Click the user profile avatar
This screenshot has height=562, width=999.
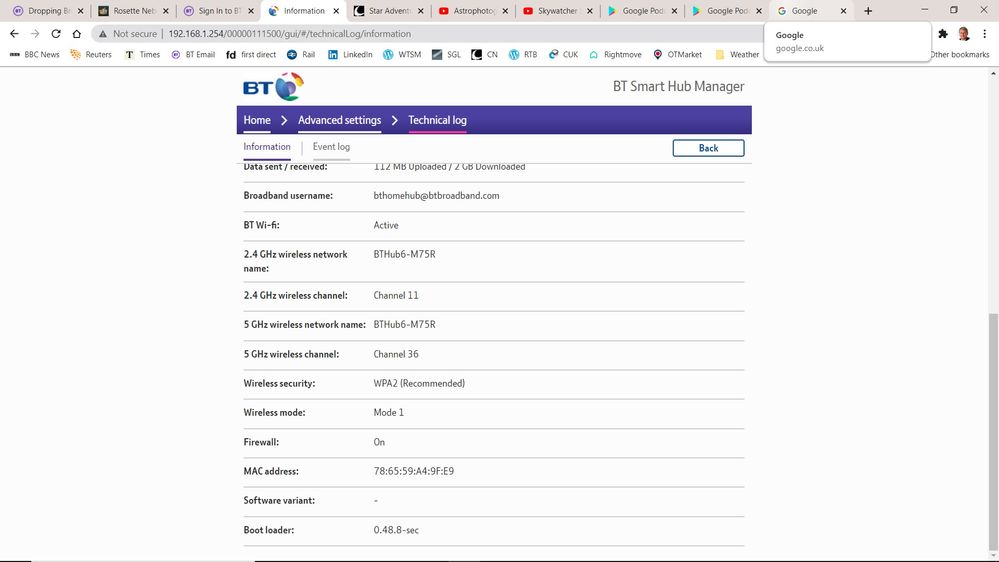963,33
